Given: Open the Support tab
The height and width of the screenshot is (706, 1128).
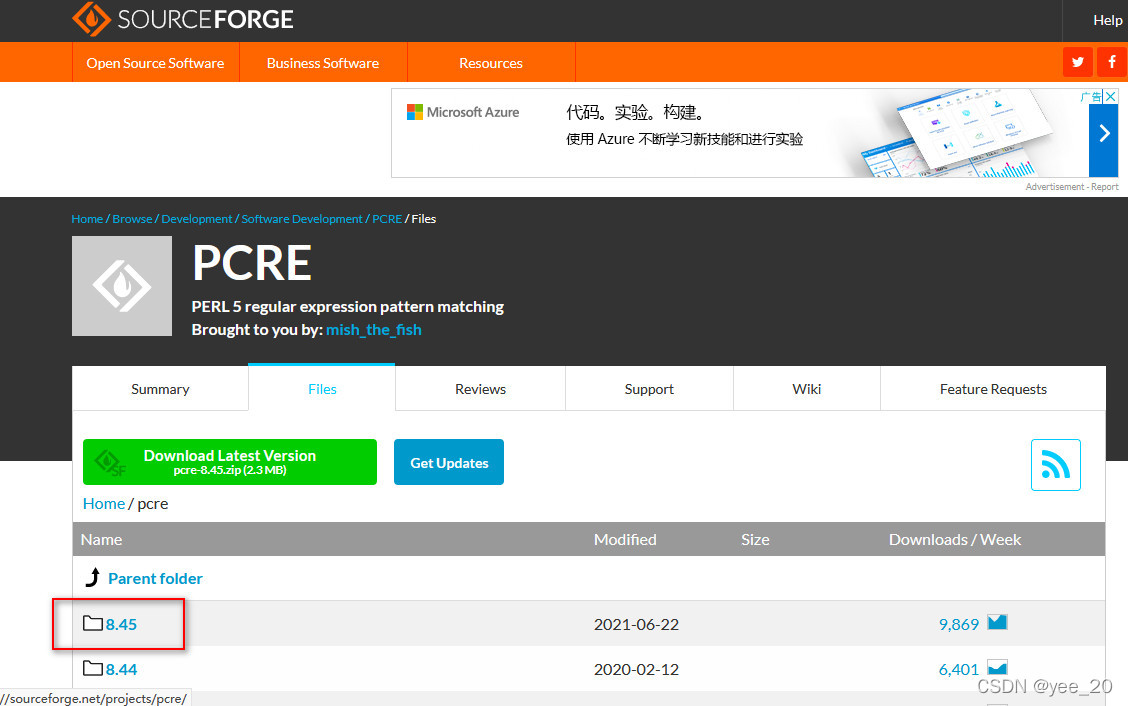Looking at the screenshot, I should click(x=649, y=389).
